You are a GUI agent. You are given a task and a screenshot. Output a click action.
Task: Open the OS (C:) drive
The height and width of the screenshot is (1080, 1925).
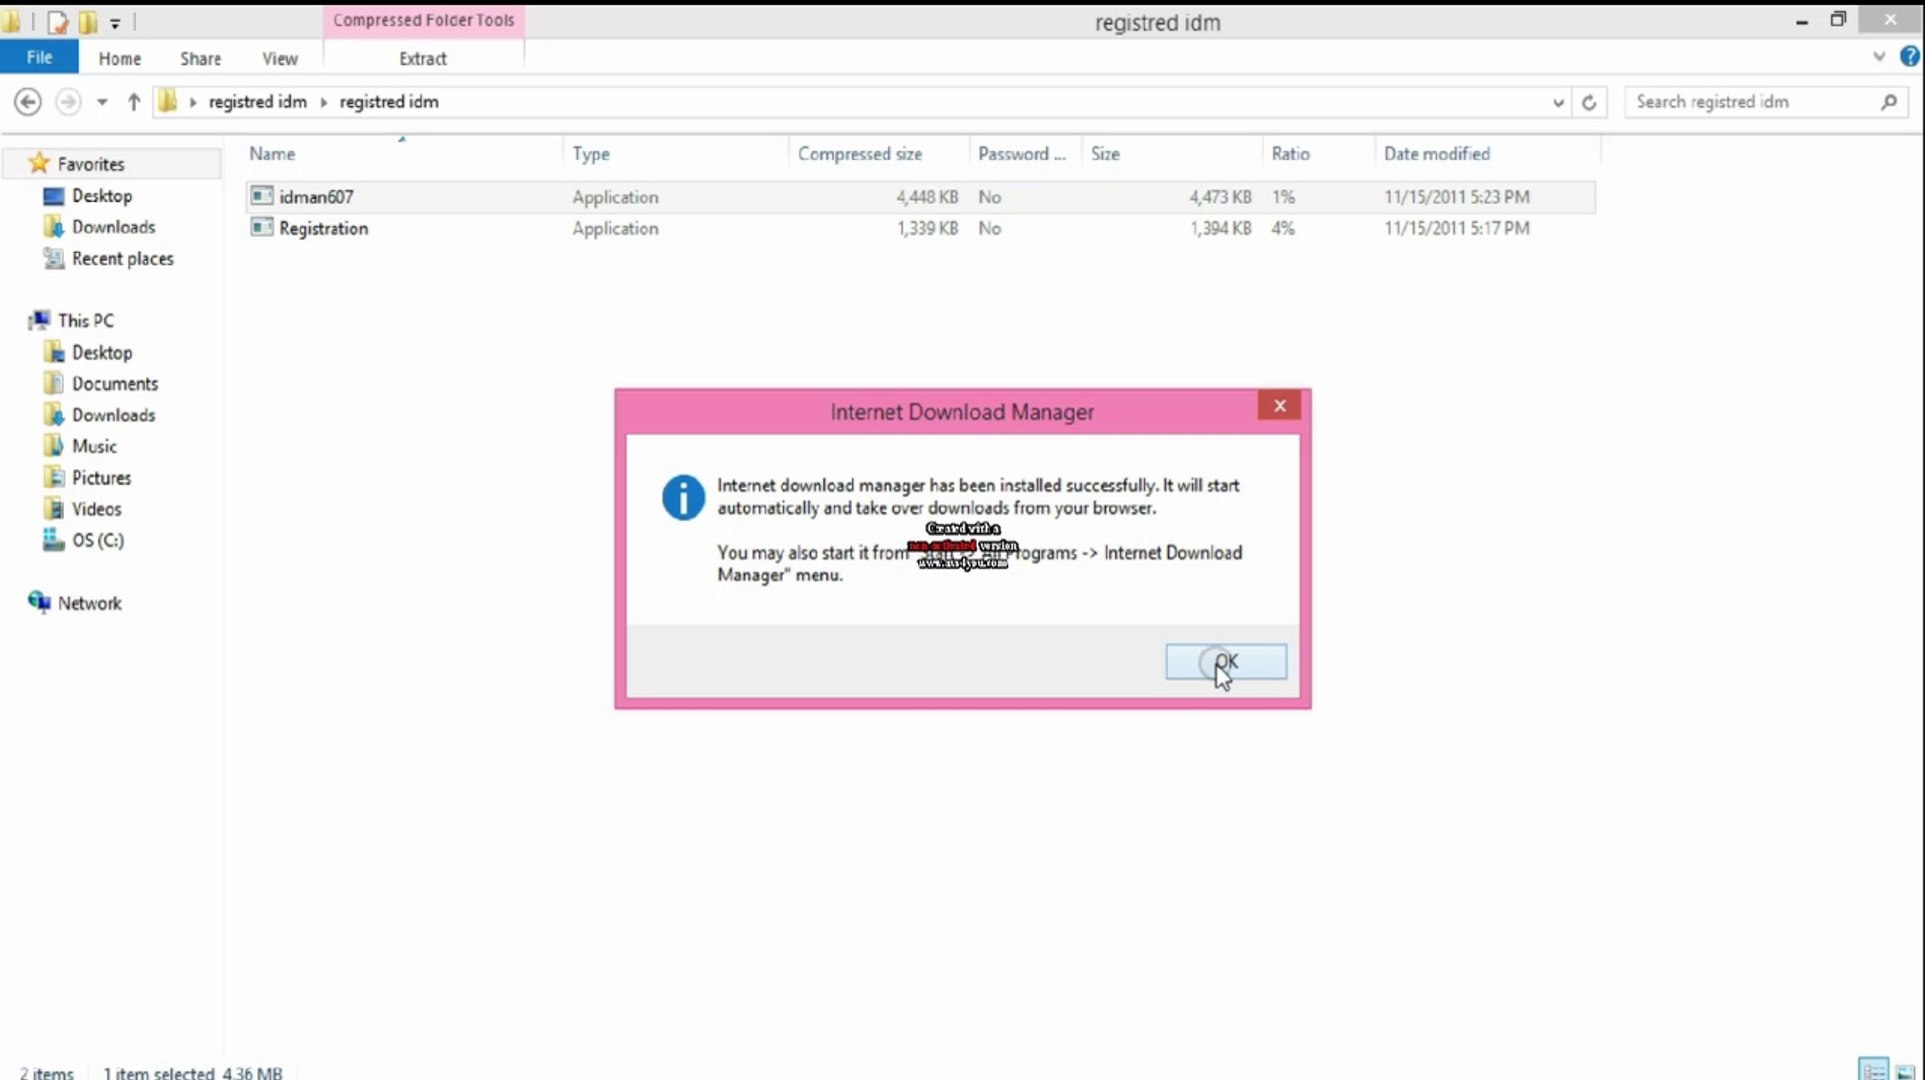pyautogui.click(x=97, y=540)
